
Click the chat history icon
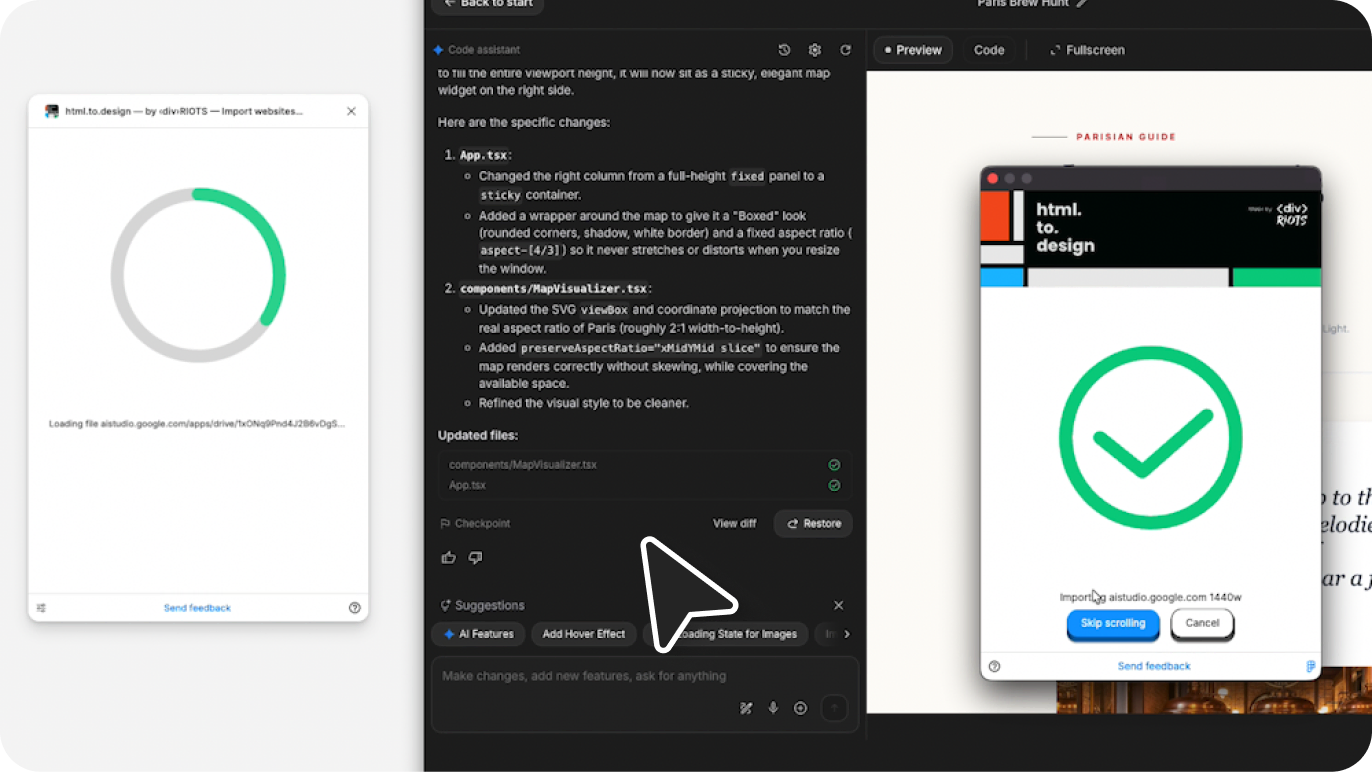point(784,49)
